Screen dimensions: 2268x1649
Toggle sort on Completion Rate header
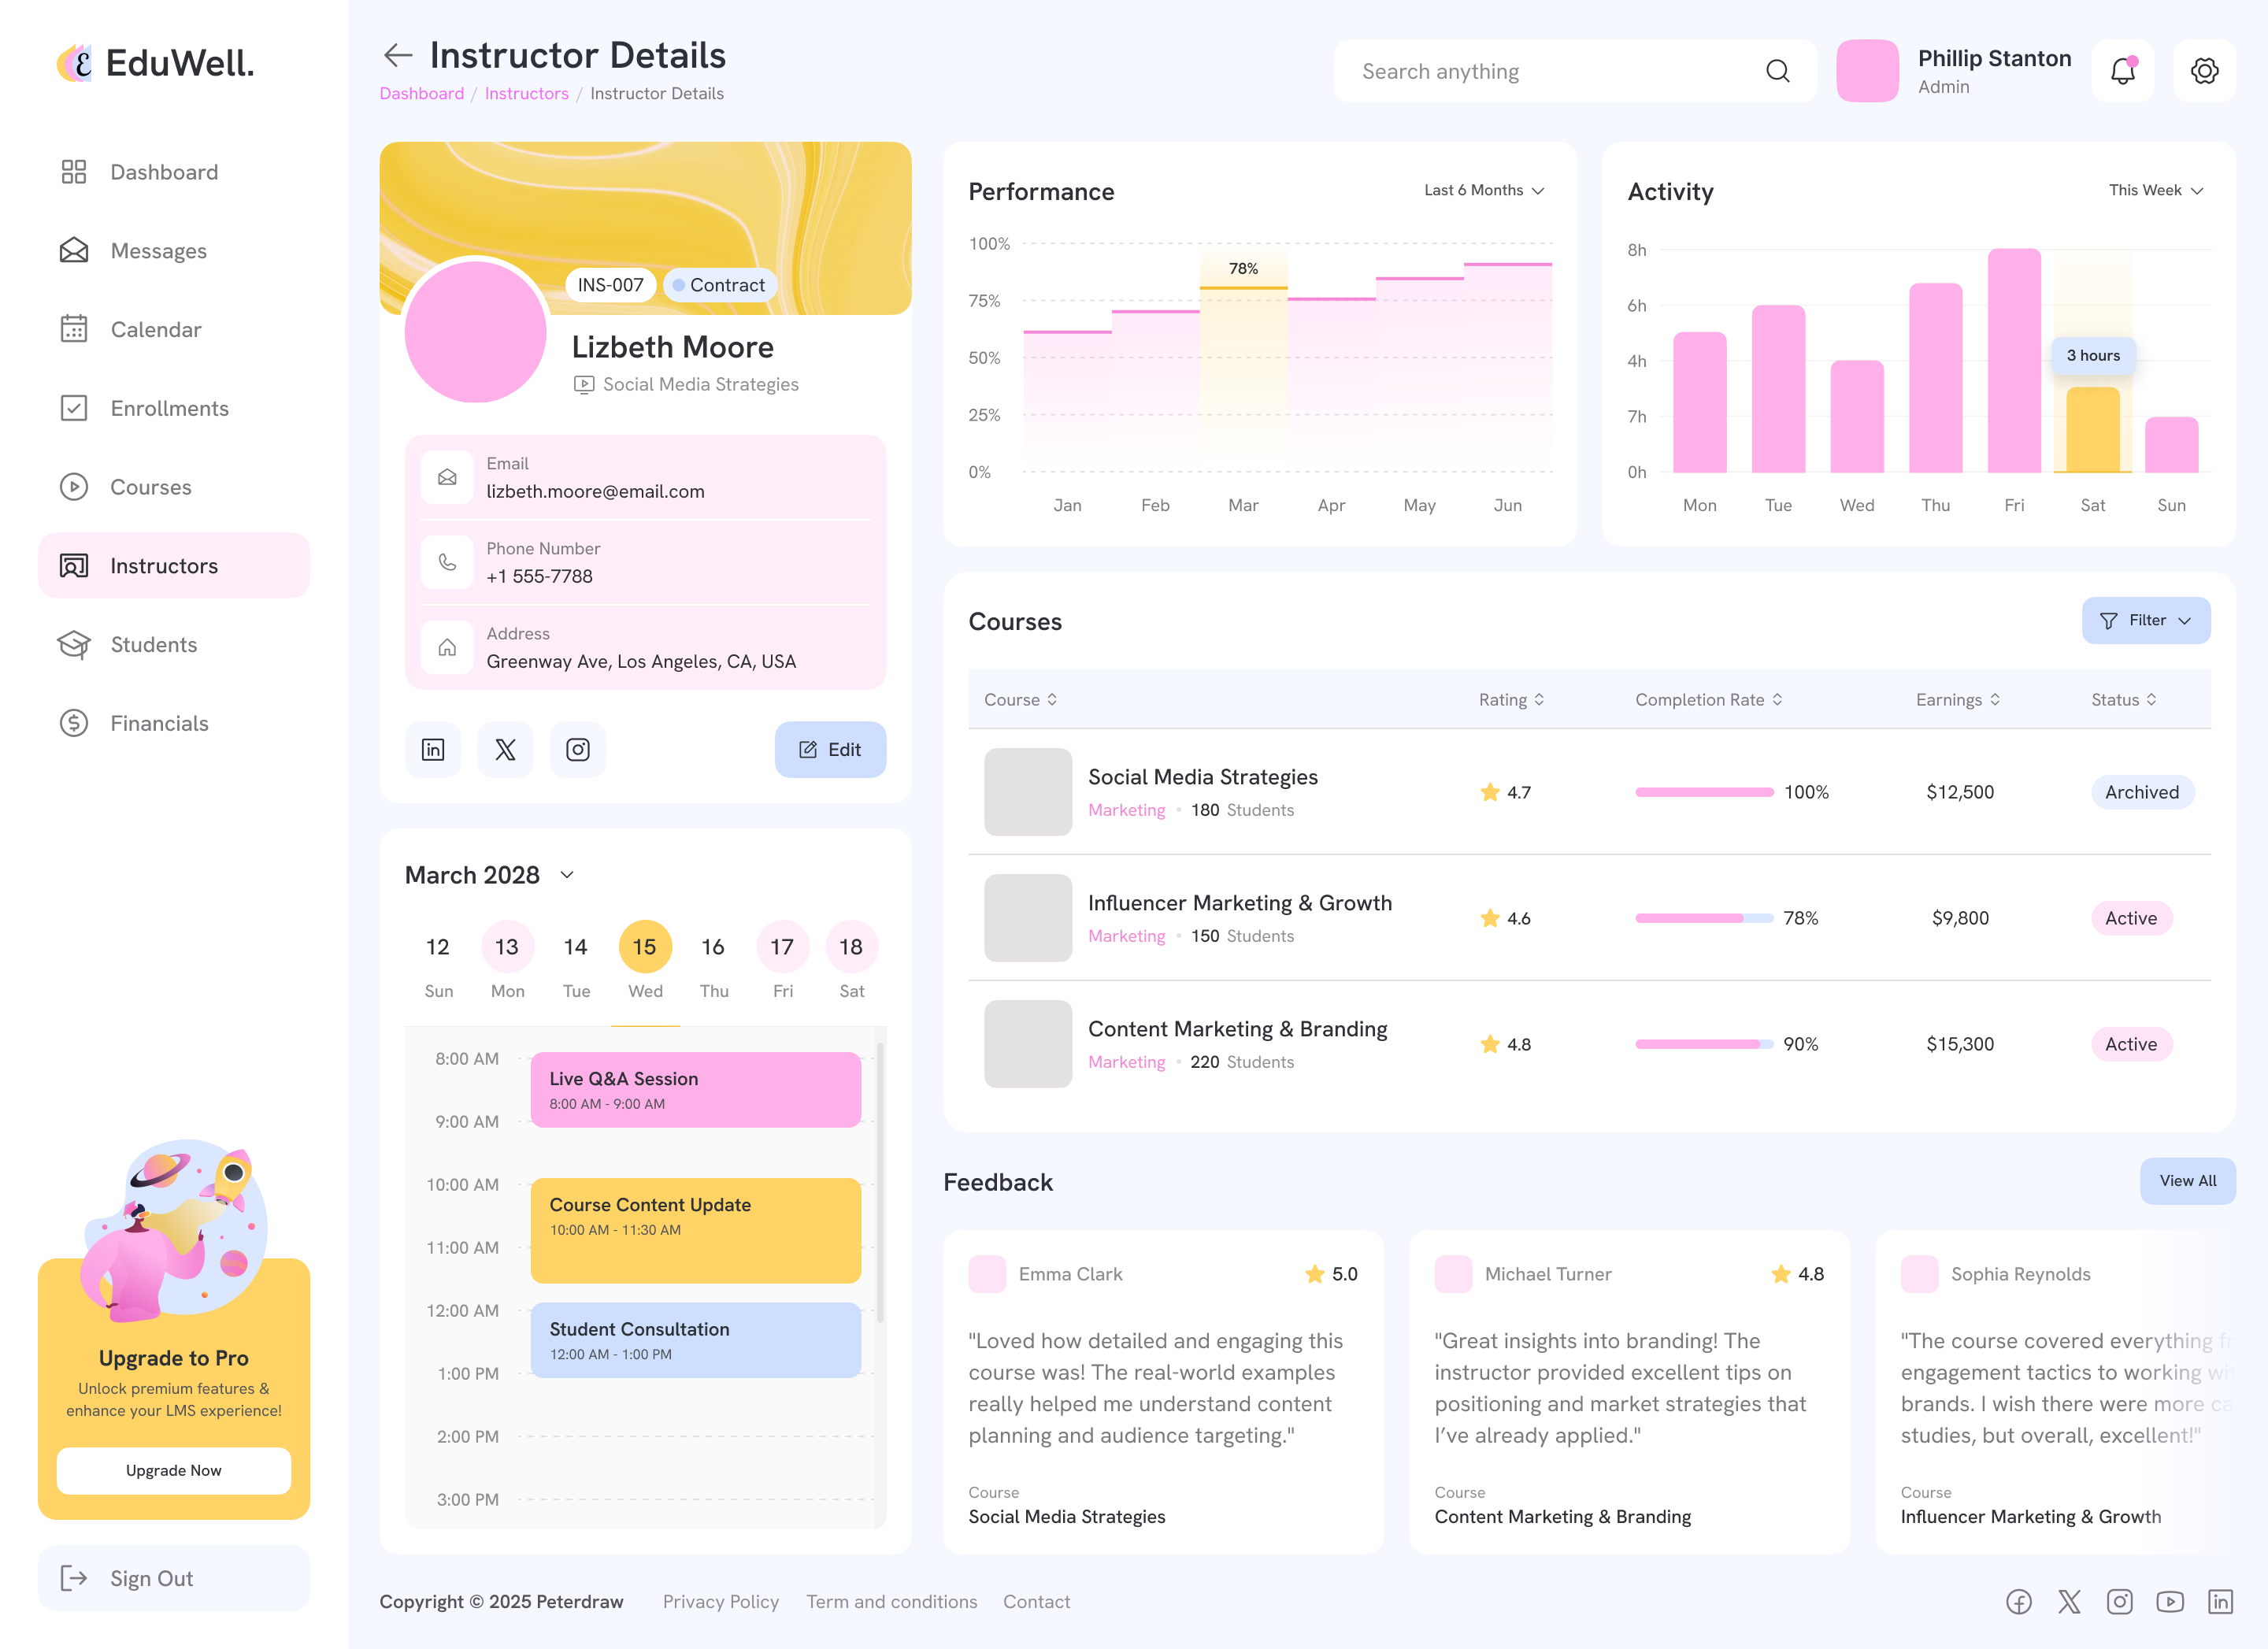point(1708,700)
